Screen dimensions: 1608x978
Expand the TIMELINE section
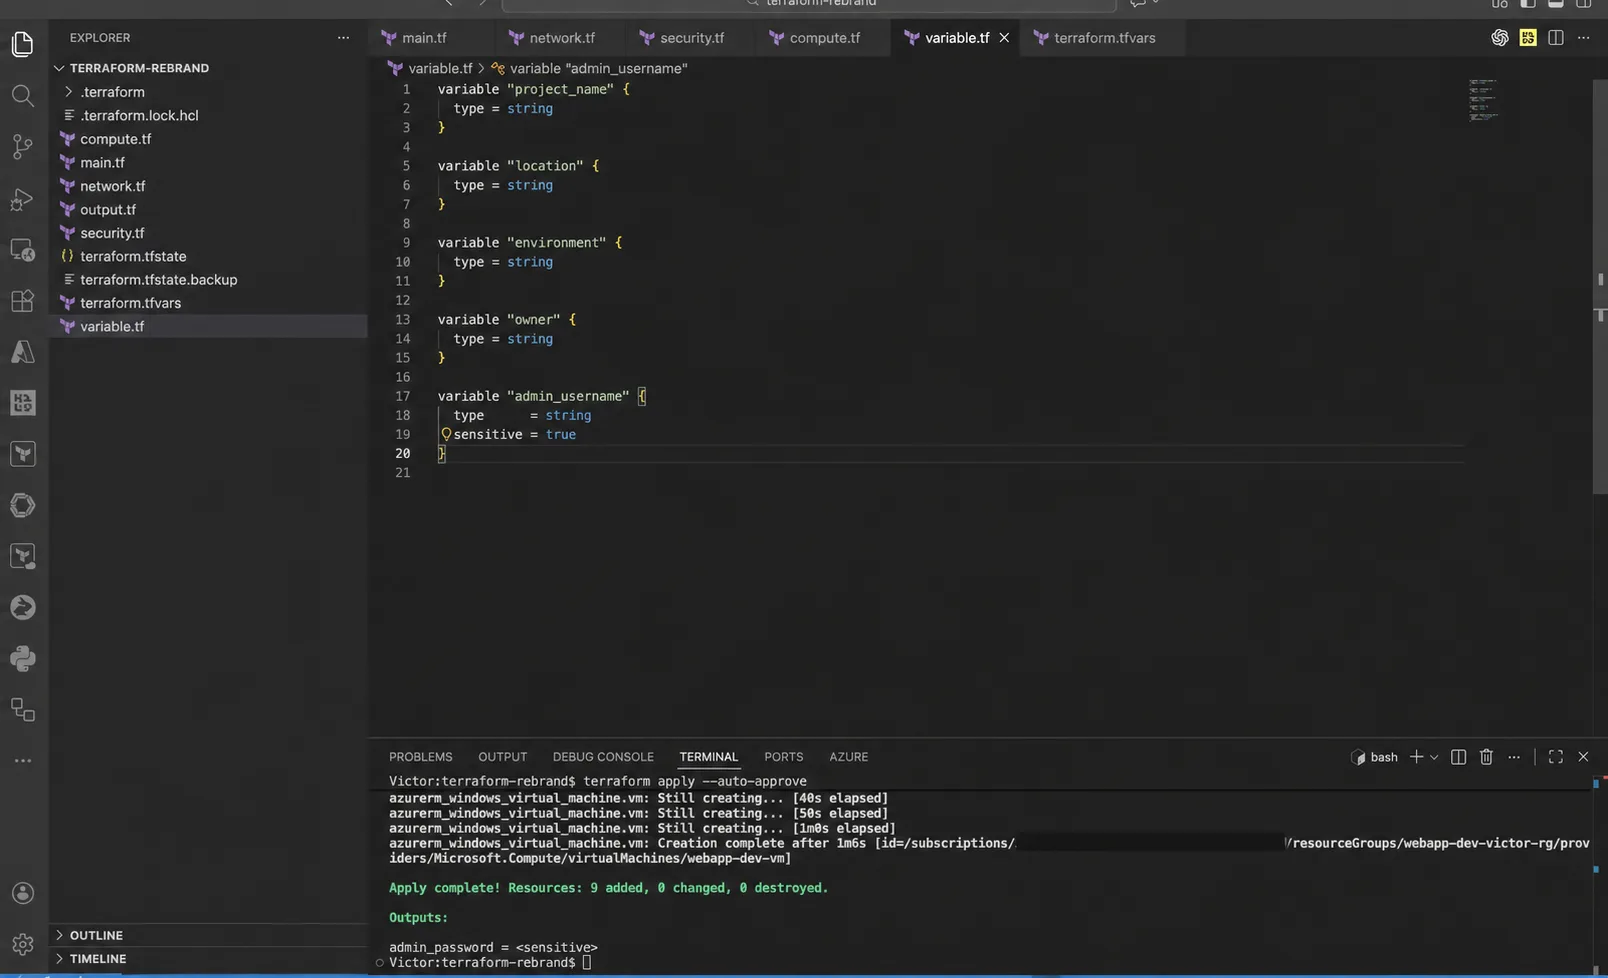point(209,958)
